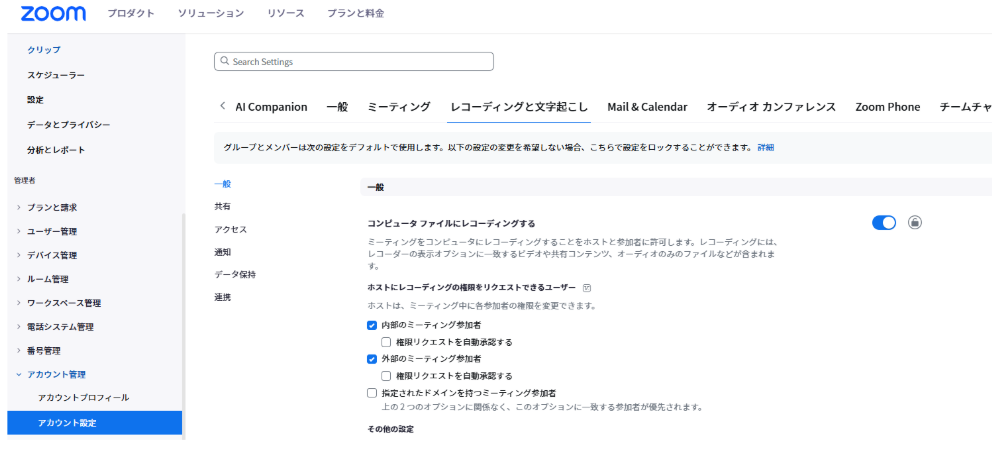The image size is (992, 451).
Task: Switch to the 一般 settings tab
Action: pos(337,107)
